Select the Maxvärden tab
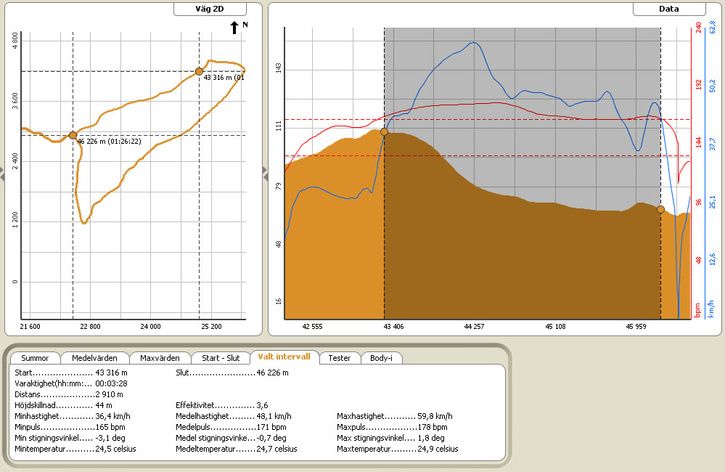This screenshot has width=725, height=472. coord(160,358)
